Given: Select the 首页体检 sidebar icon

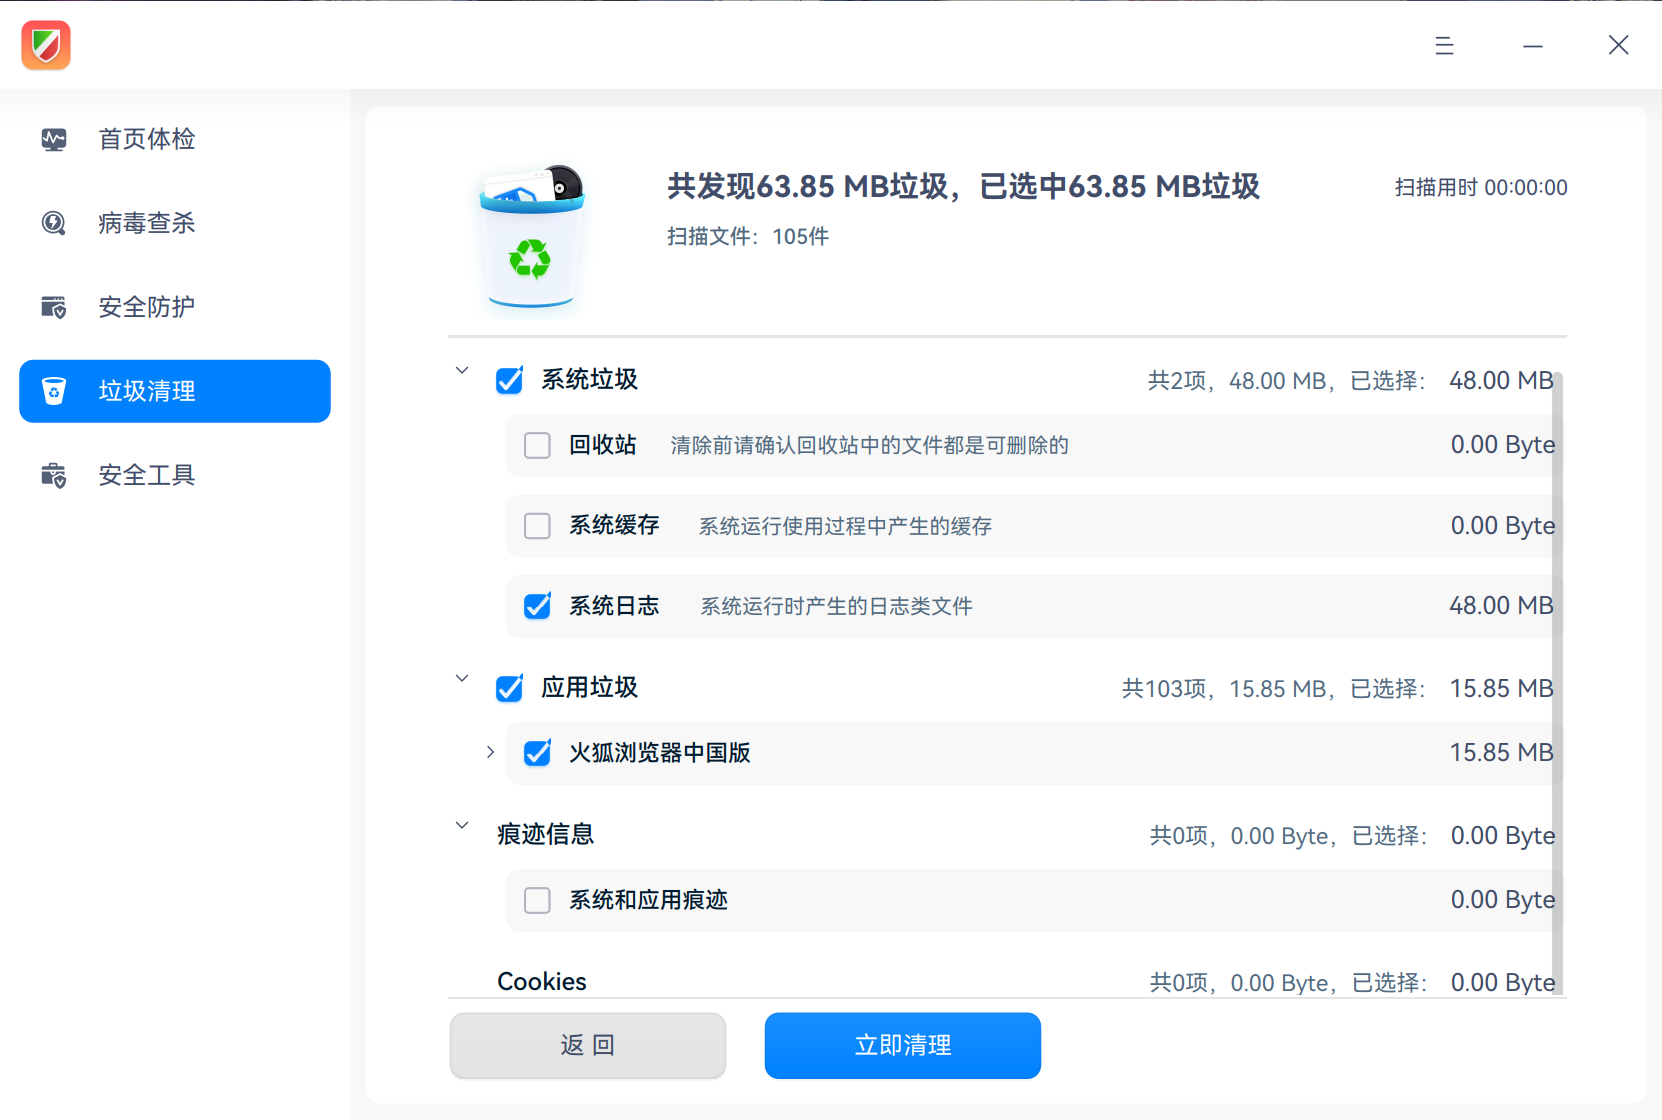Looking at the screenshot, I should point(54,139).
